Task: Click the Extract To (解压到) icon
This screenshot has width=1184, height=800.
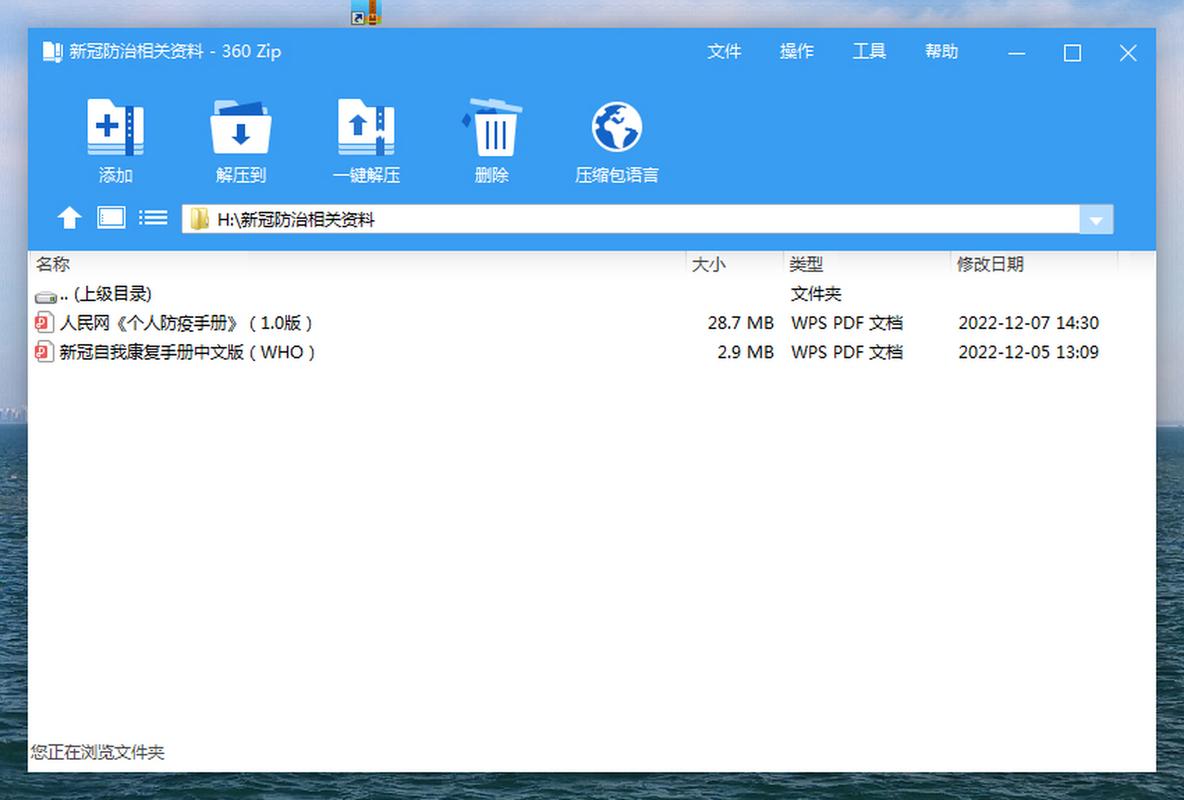Action: click(x=240, y=129)
